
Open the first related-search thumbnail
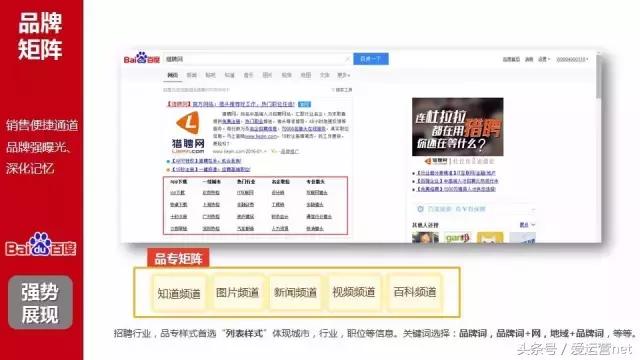tap(425, 237)
